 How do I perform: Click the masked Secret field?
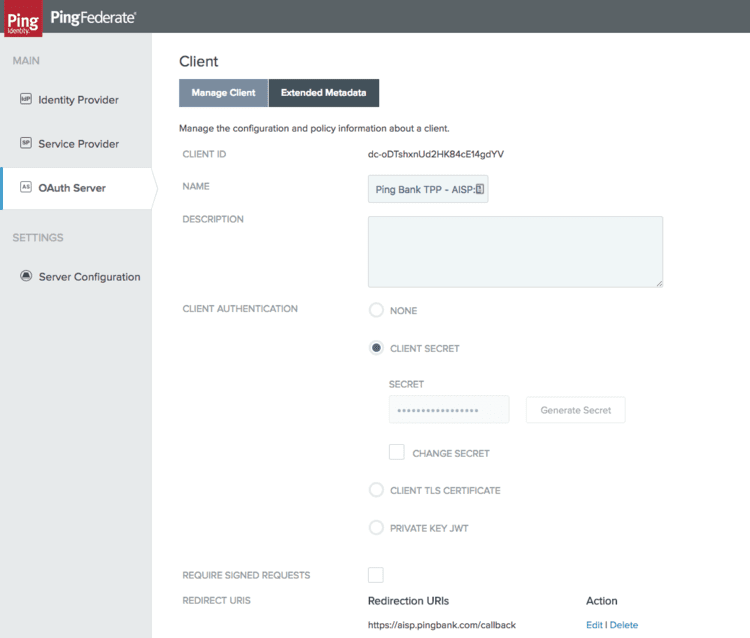click(x=449, y=410)
